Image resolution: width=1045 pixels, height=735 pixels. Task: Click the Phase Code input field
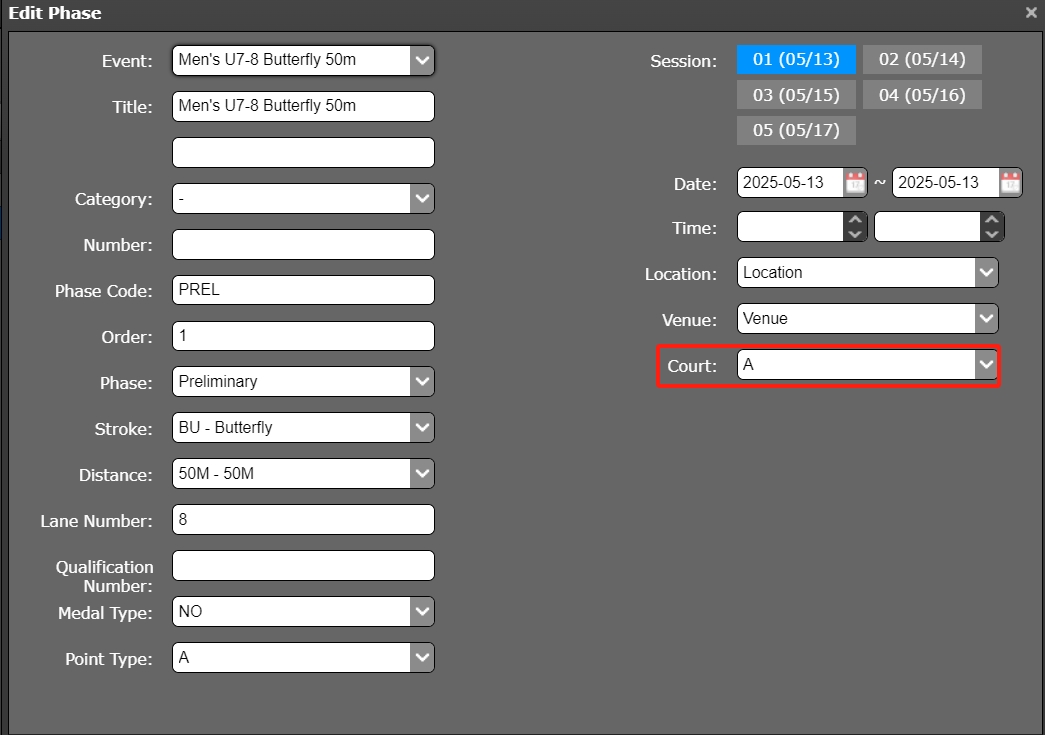coord(303,290)
